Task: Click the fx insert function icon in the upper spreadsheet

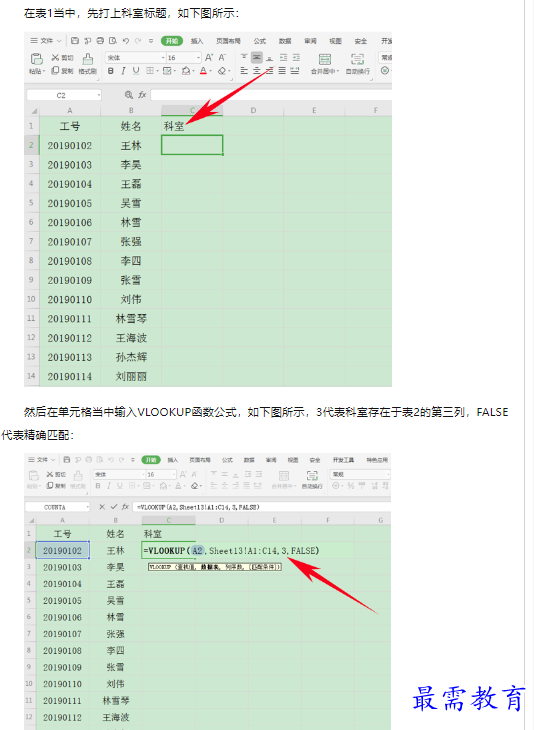Action: [142, 95]
